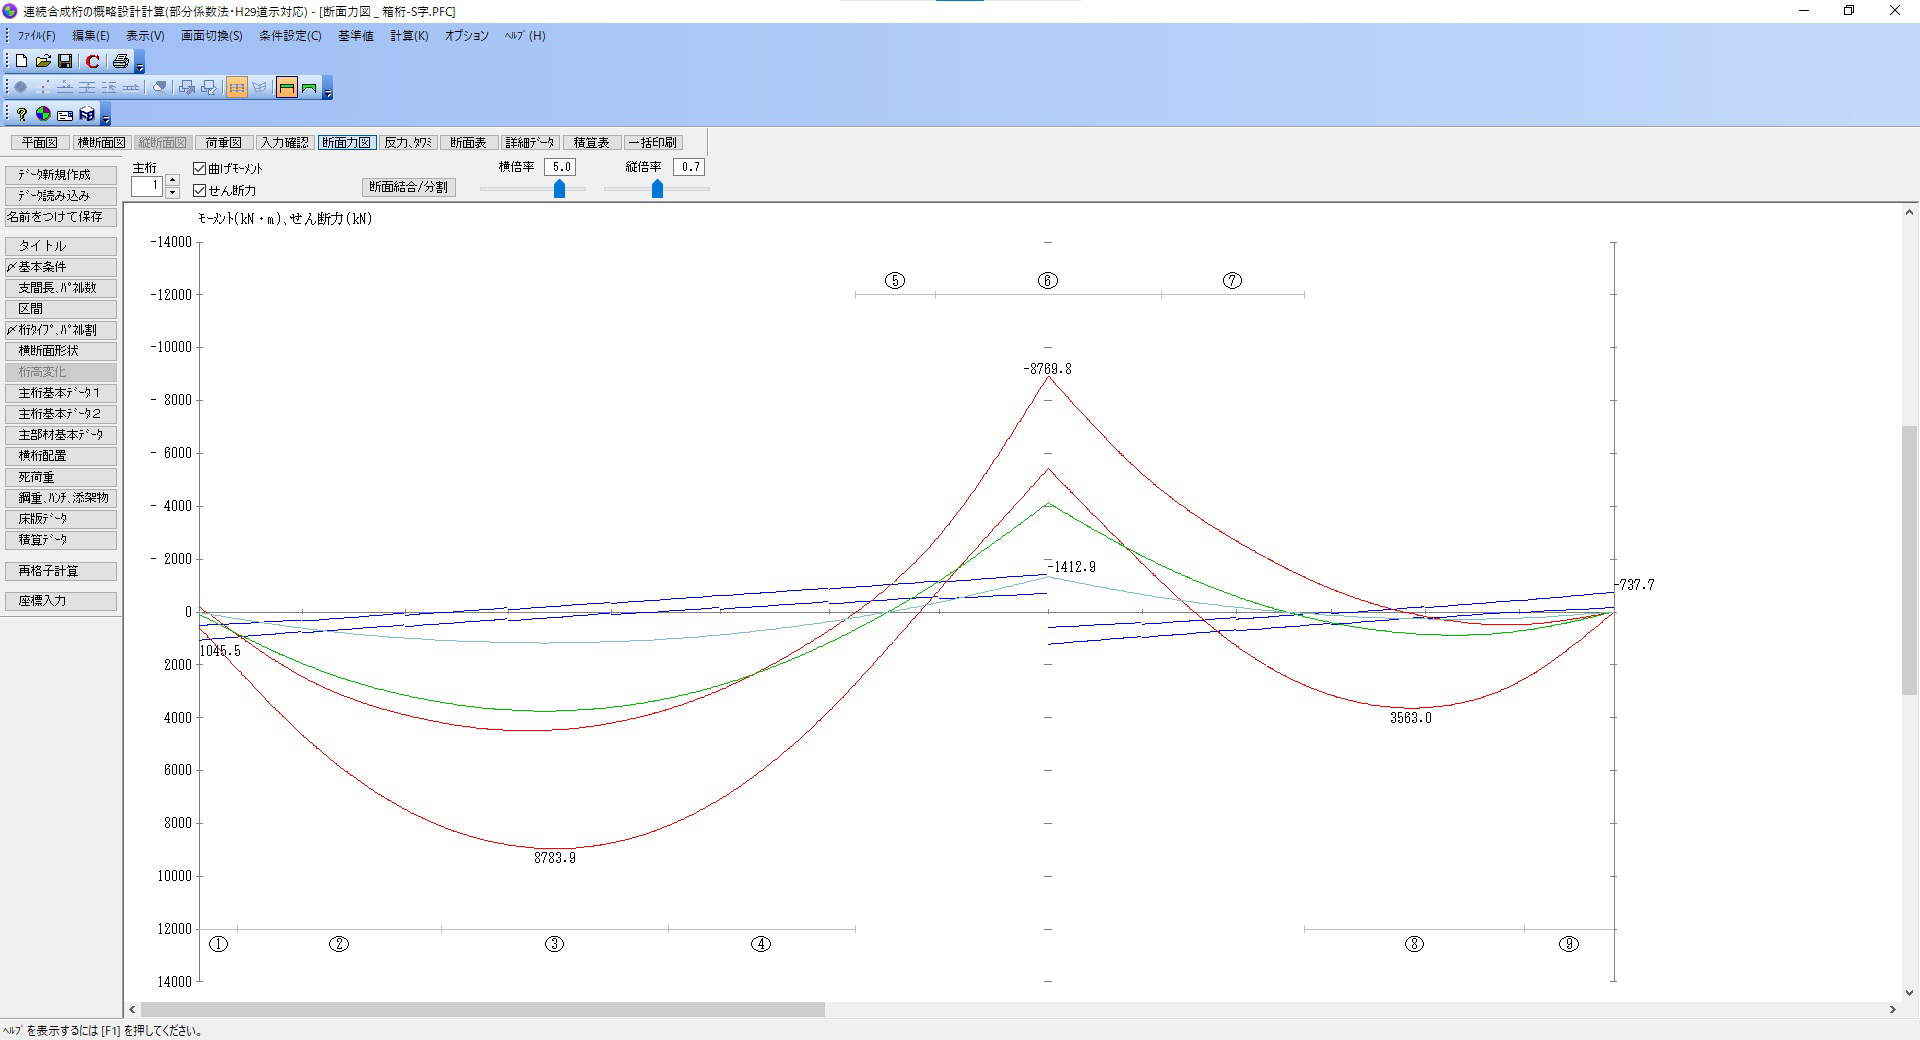Switch to the 断面表 tab
This screenshot has width=1920, height=1040.
tap(468, 143)
